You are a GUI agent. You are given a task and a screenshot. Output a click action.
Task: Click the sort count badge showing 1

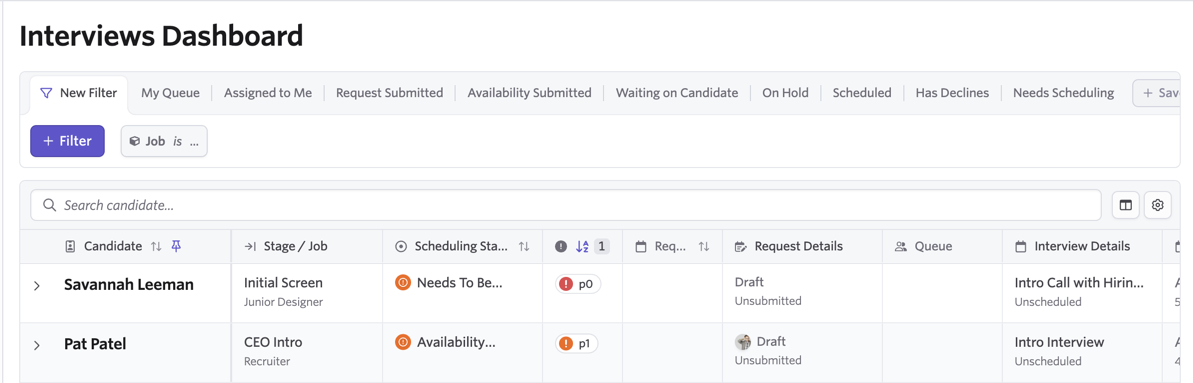602,246
